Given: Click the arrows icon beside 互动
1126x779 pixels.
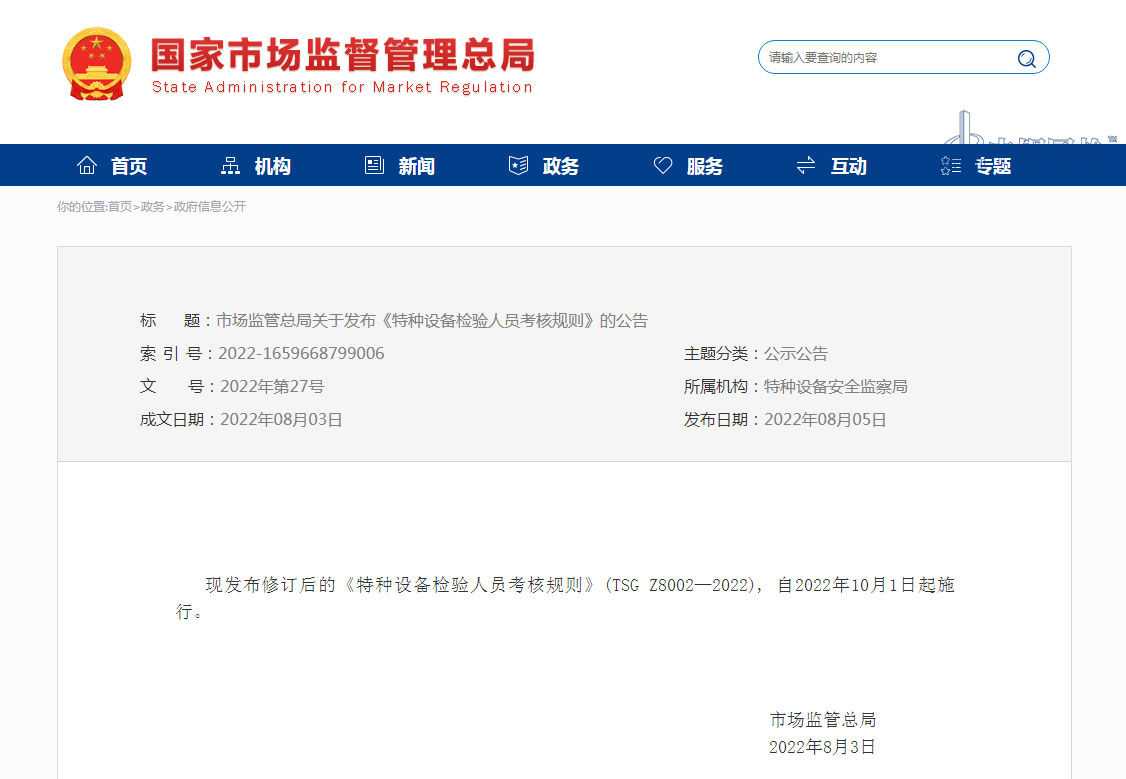Looking at the screenshot, I should click(806, 166).
